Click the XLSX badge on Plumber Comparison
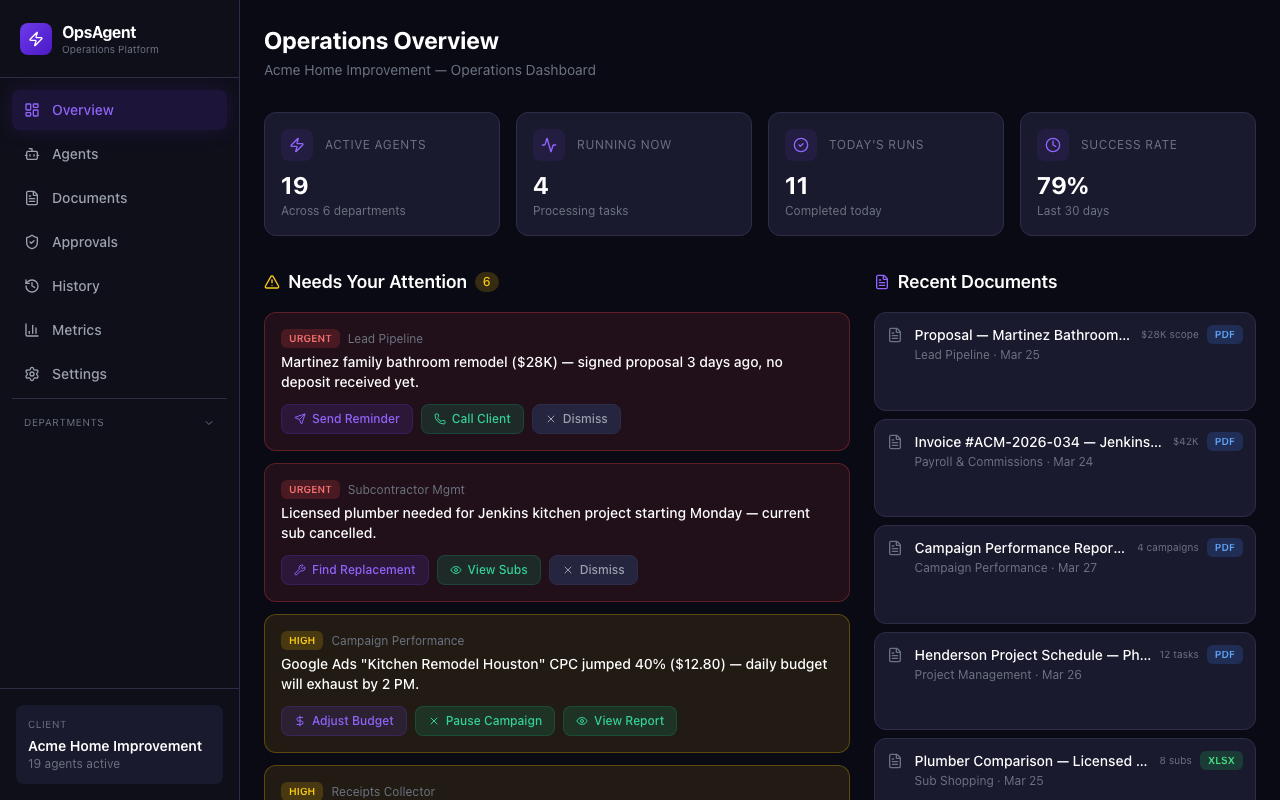The image size is (1280, 800). 1221,760
